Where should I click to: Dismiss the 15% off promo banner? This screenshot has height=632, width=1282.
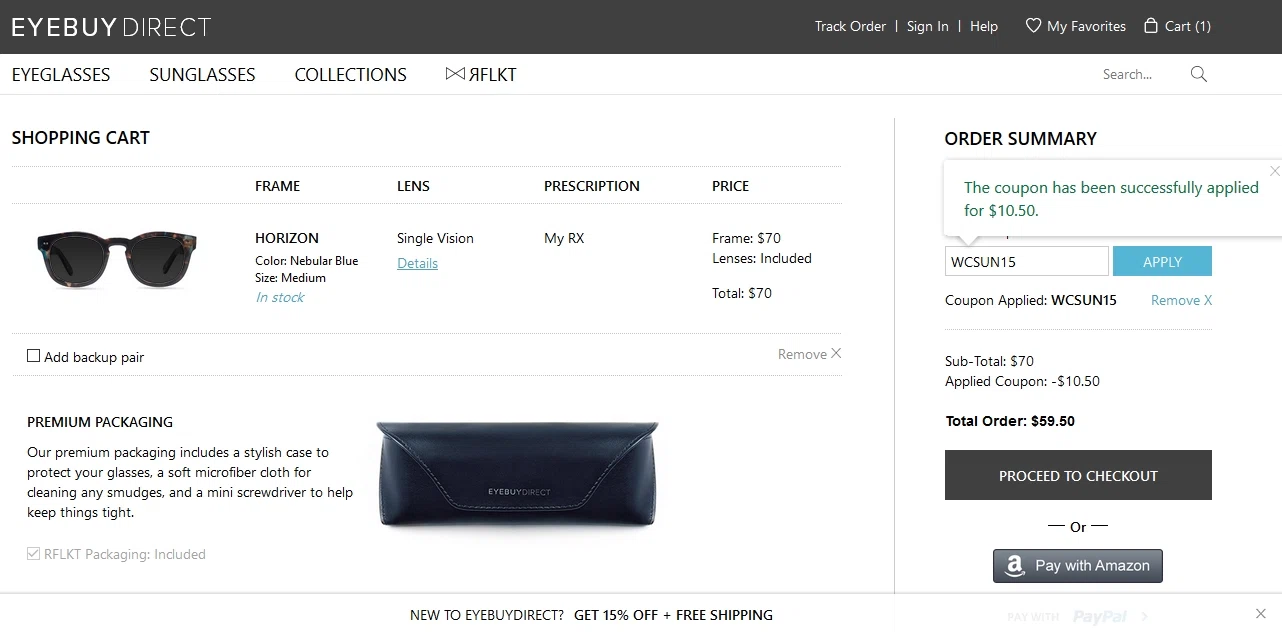1261,613
